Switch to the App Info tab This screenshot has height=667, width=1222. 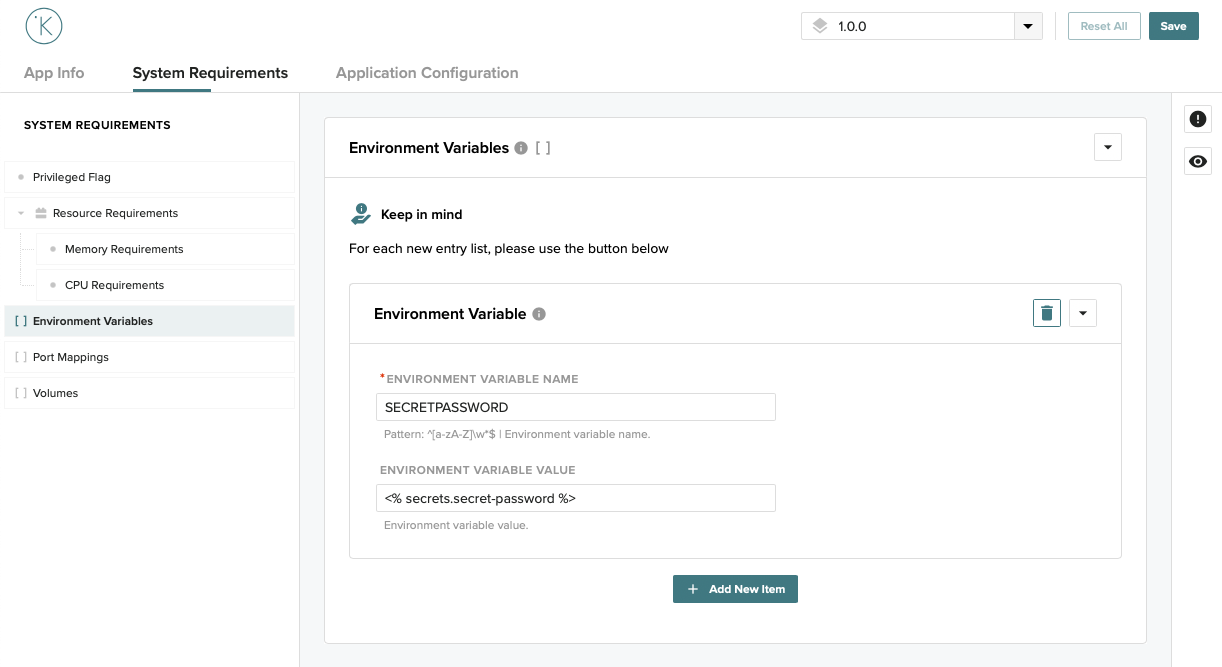tap(54, 73)
